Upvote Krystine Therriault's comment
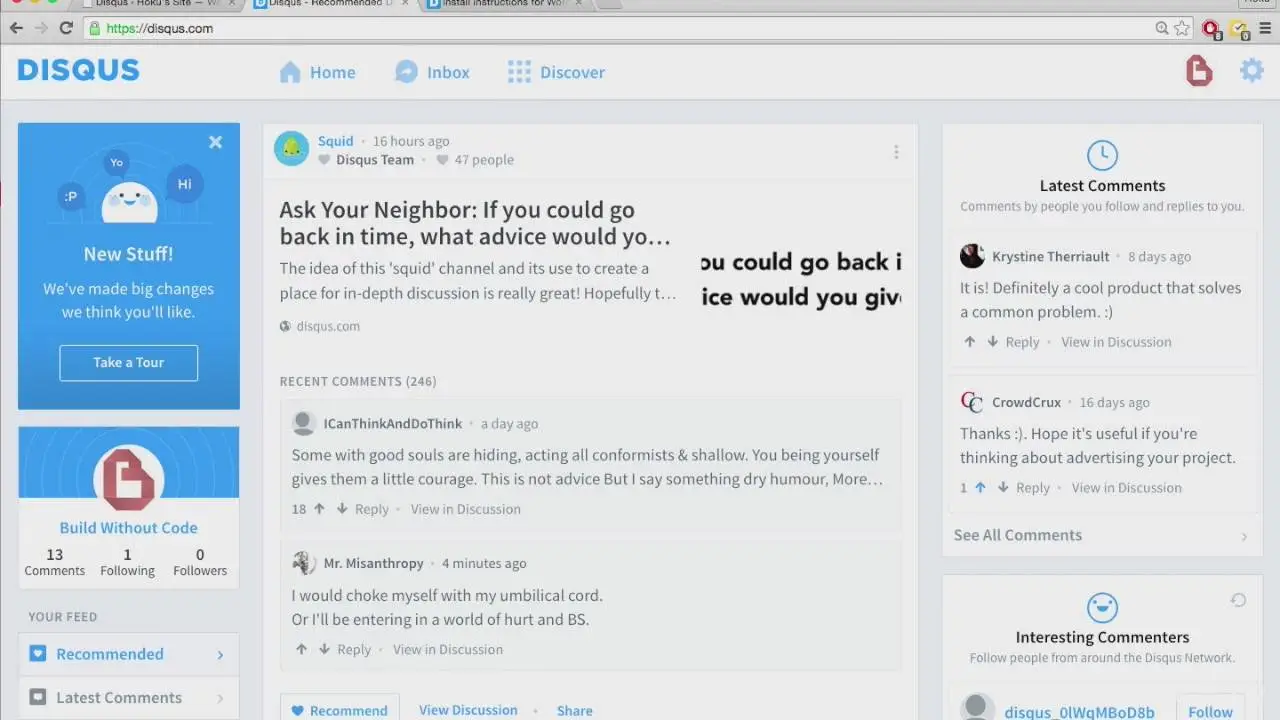Screen dimensions: 1280x720 click(969, 342)
